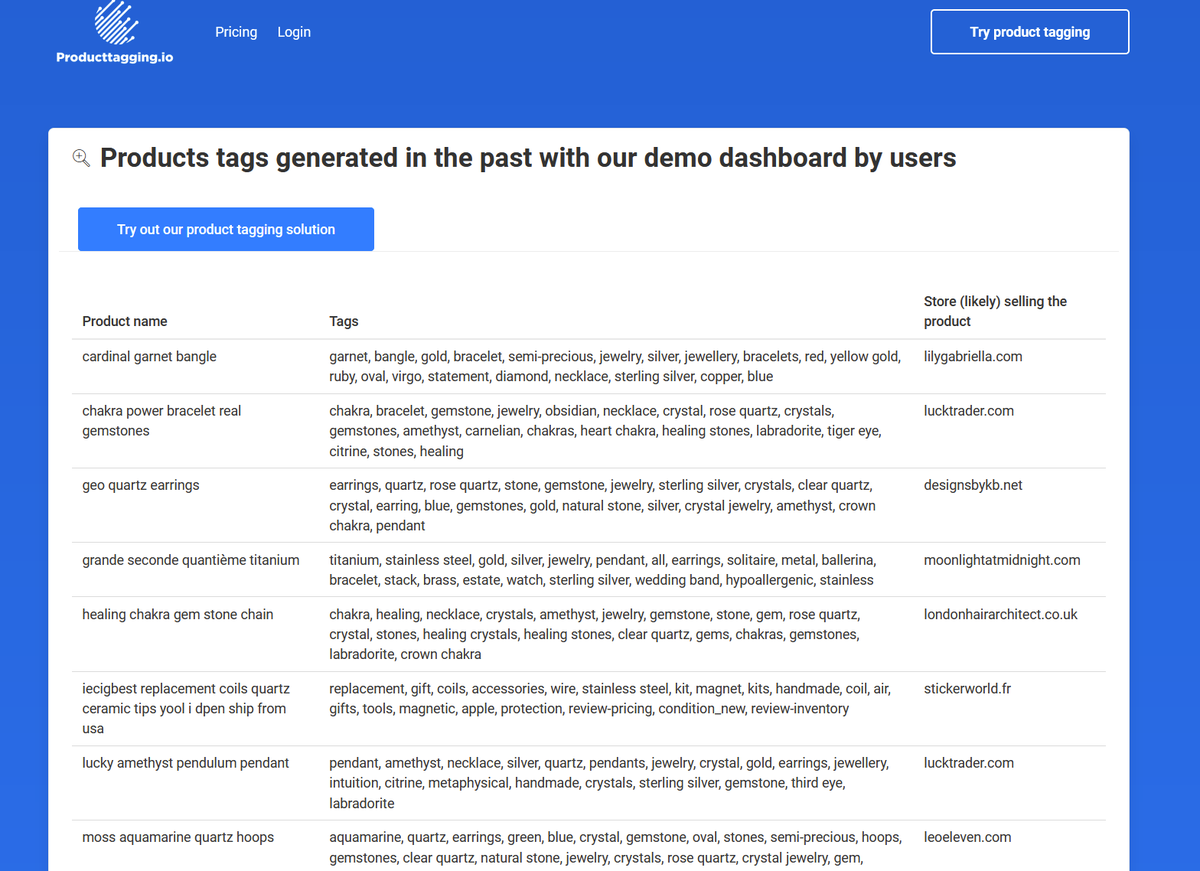Screen dimensions: 1200x871
Task: Click the Producttagging.io logo
Action: (115, 32)
